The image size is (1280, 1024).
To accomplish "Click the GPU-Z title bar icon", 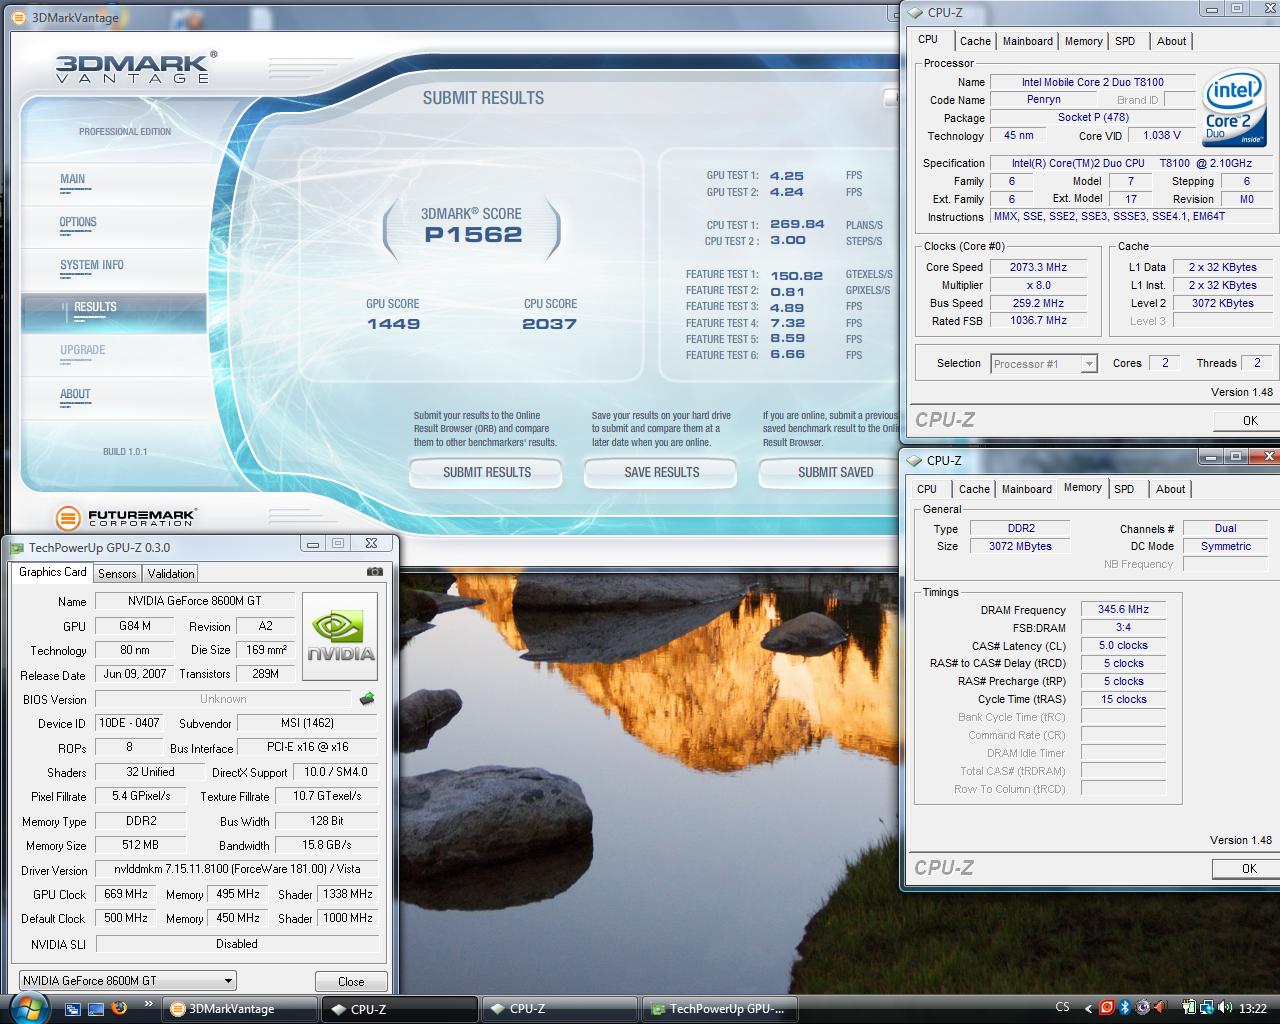I will pos(16,547).
